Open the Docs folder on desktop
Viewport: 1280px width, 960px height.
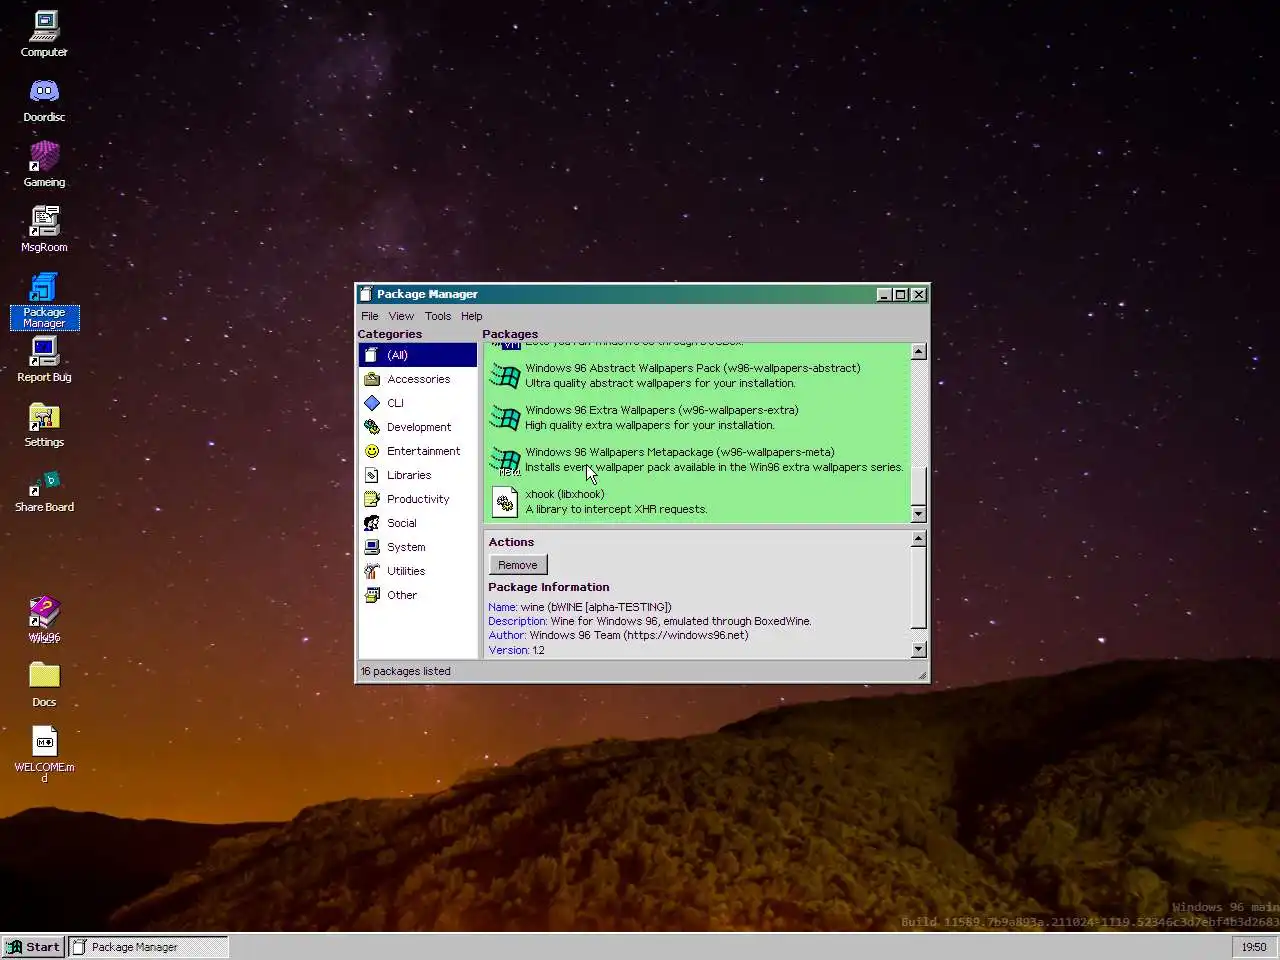(x=44, y=684)
